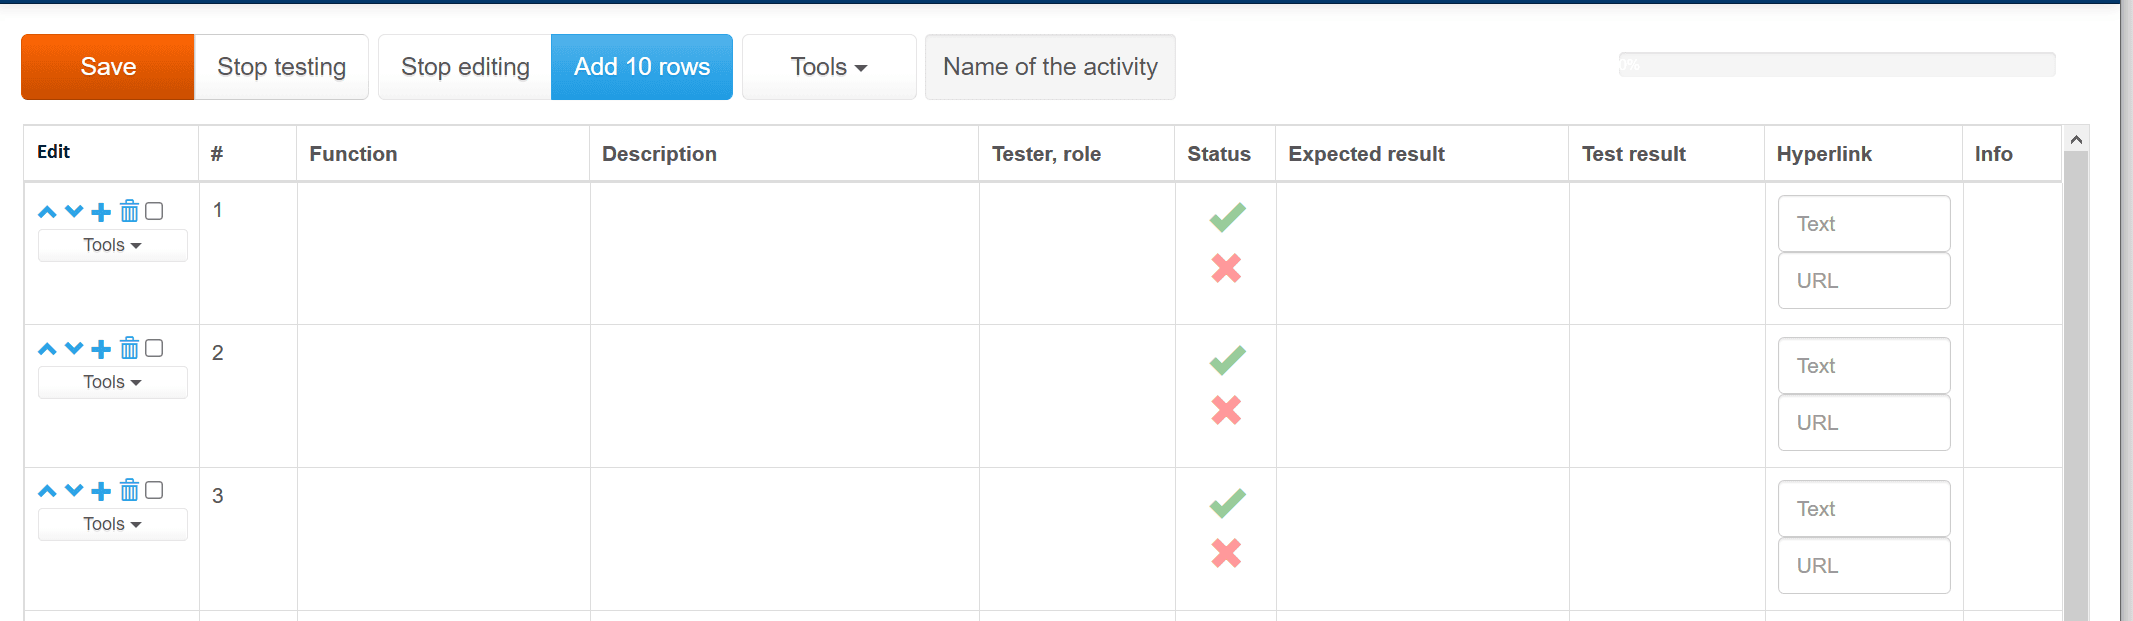Click the URL field in row 1
2133x621 pixels.
coord(1864,281)
